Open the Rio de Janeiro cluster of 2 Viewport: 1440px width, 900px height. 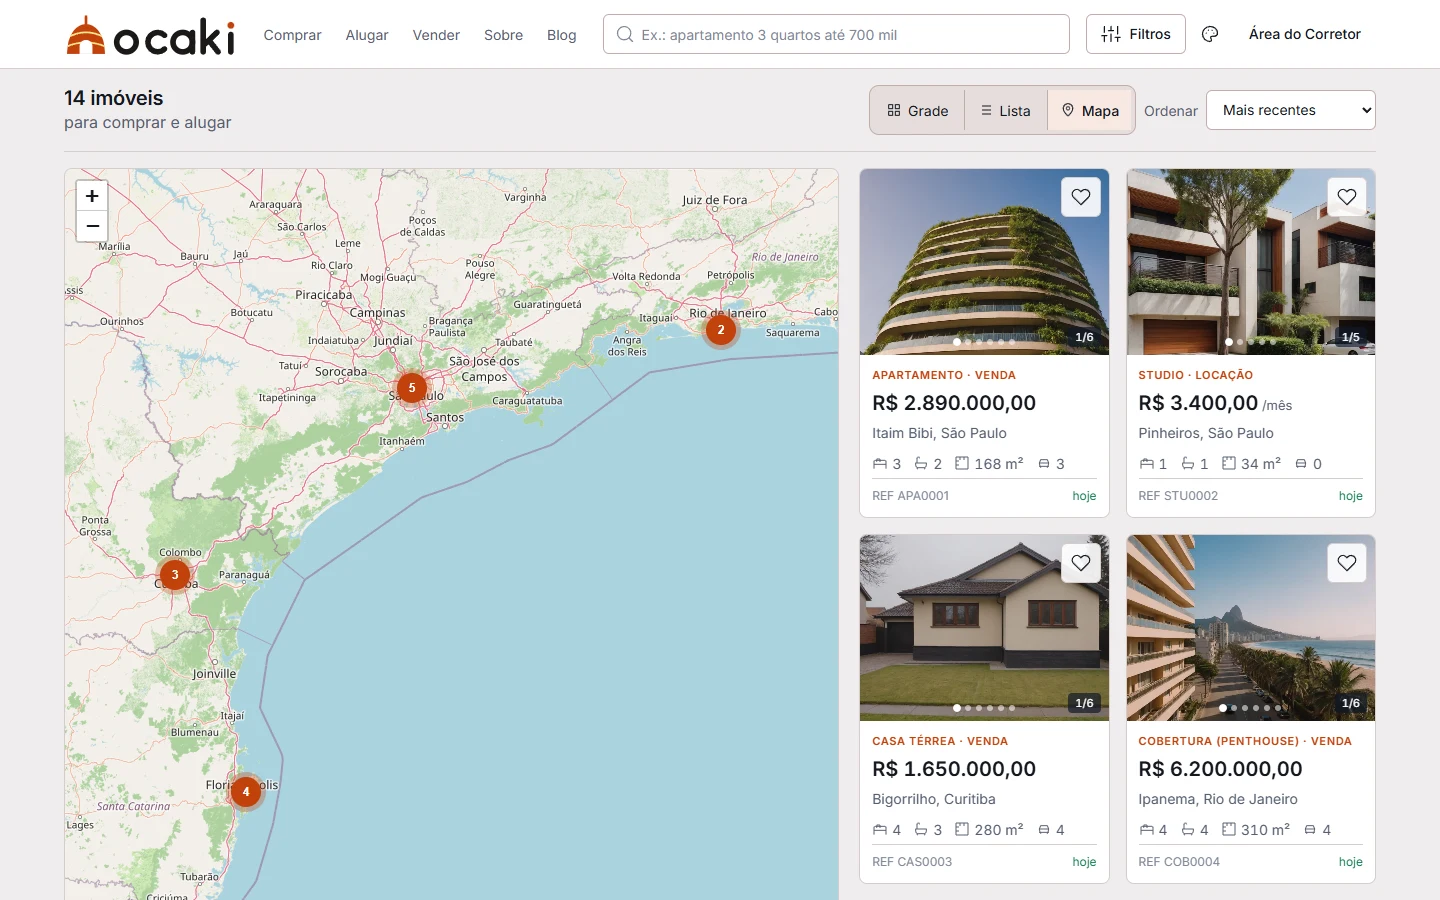click(x=721, y=330)
